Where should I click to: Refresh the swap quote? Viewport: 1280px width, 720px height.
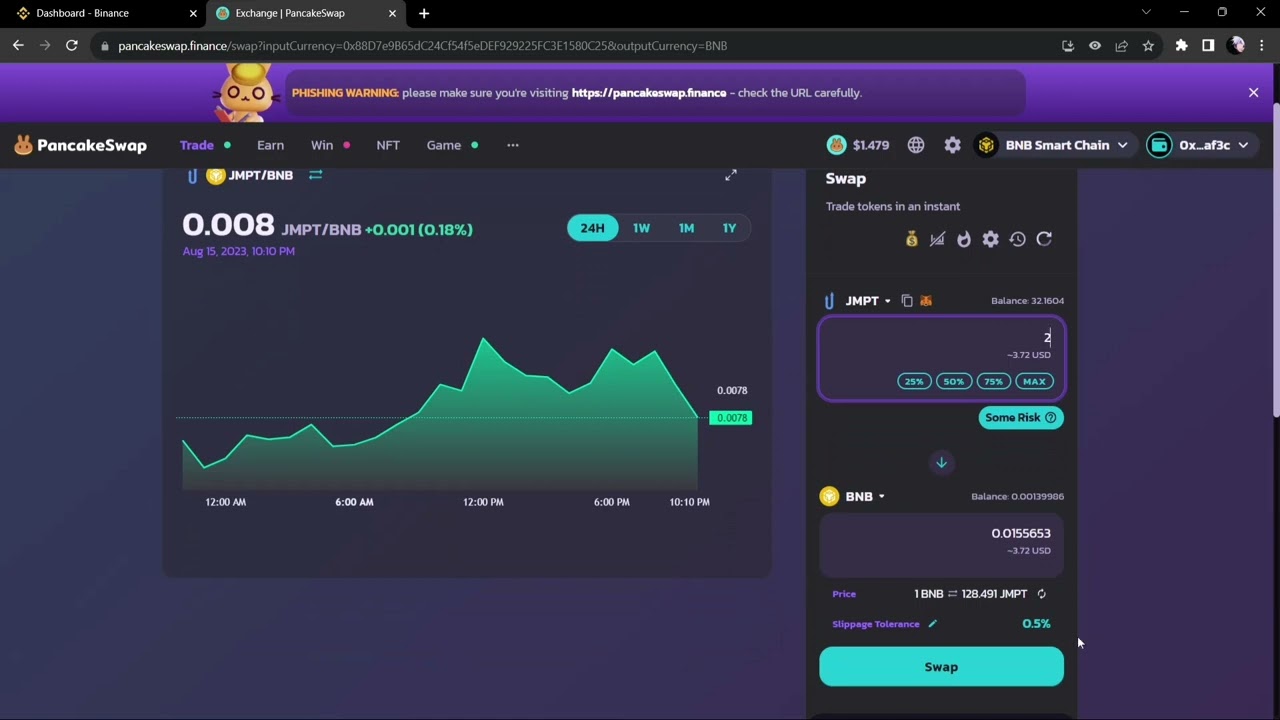[x=1044, y=239]
